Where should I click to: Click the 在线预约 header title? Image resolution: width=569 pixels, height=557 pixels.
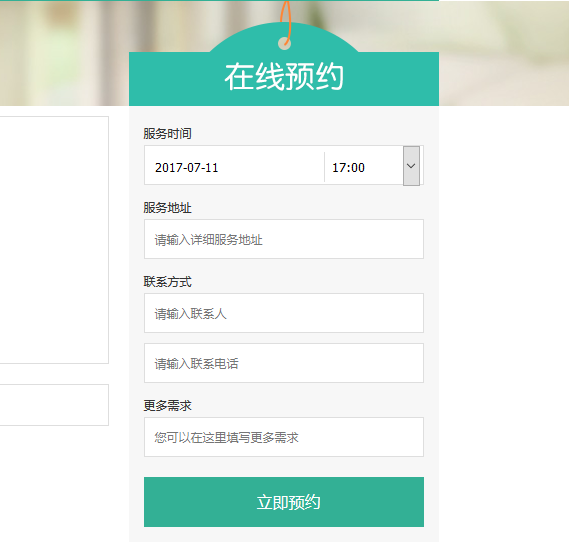coord(284,76)
